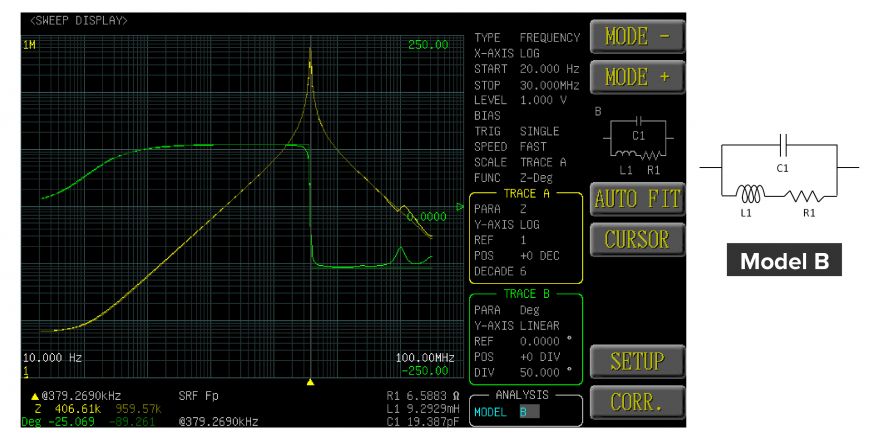Image resolution: width=880 pixels, height=440 pixels.
Task: Run AUTO FIT on the traces
Action: [x=637, y=198]
